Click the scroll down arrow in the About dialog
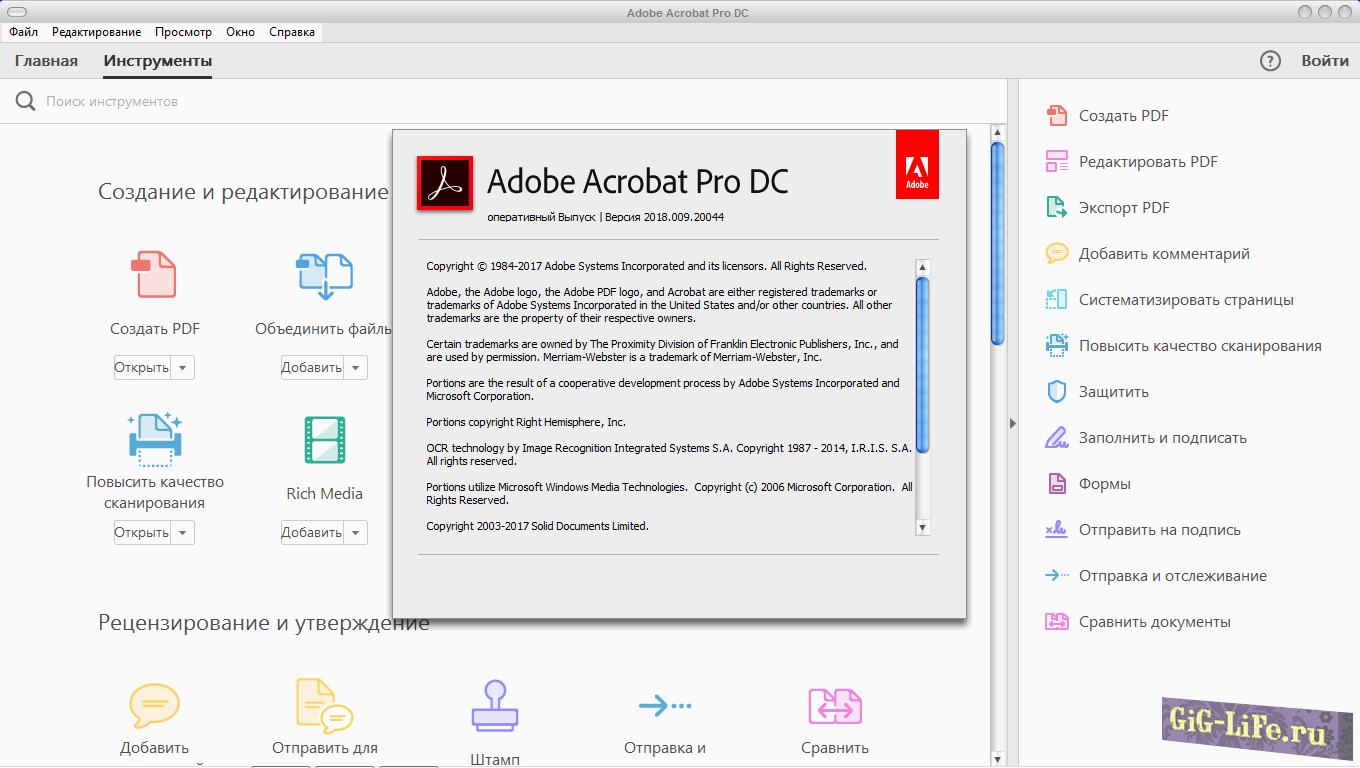1360x768 pixels. 922,527
